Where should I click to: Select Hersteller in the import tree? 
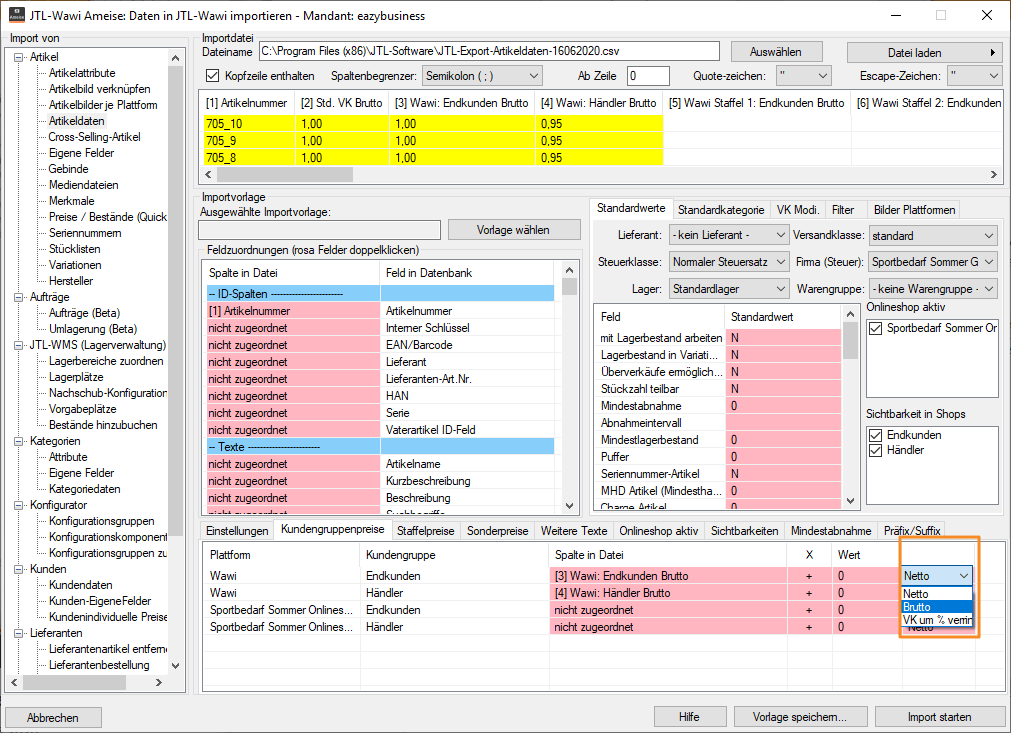pos(71,281)
